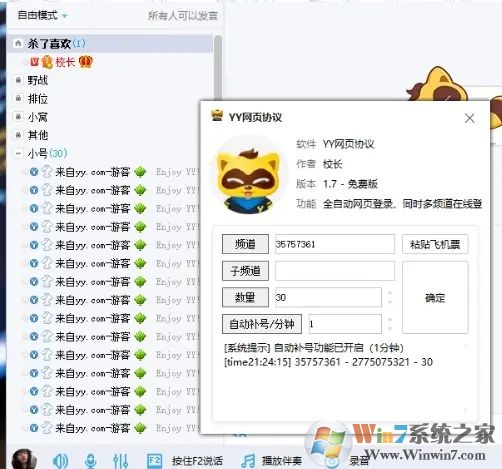The image size is (502, 469).
Task: Click the 确定 confirm button
Action: coord(435,297)
